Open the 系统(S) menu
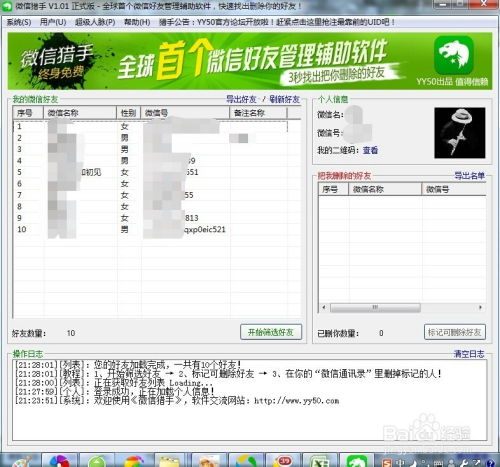 point(19,22)
